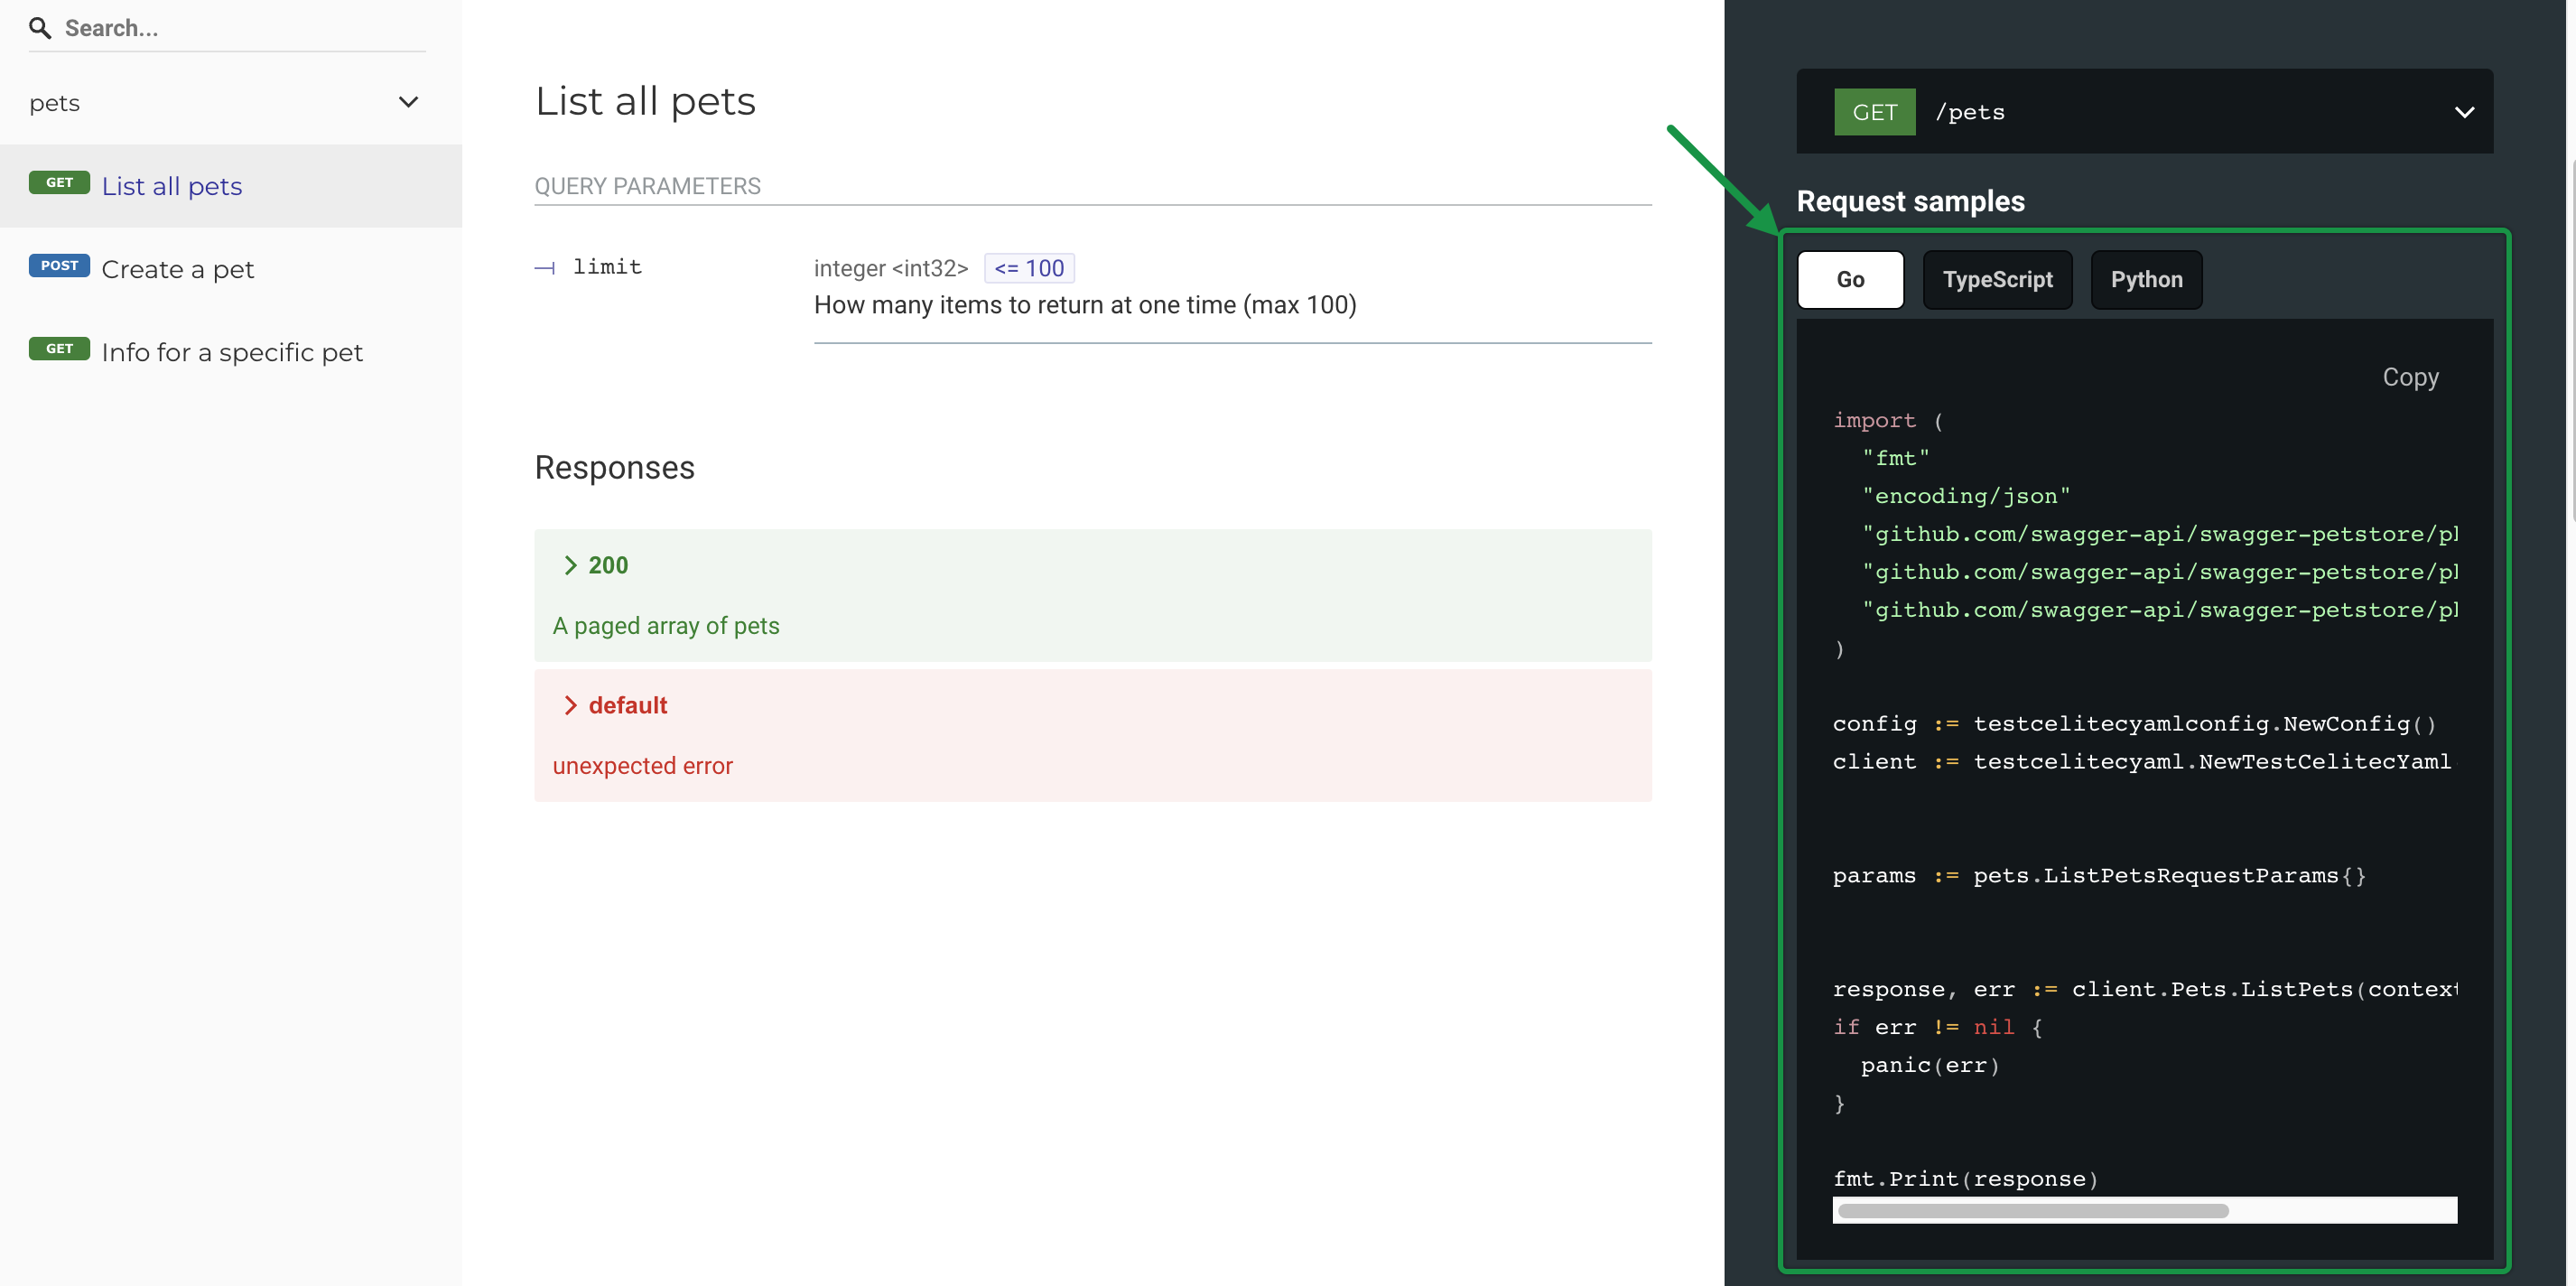Collapse the pets group in the sidebar
Image resolution: width=2576 pixels, height=1286 pixels.
(408, 102)
